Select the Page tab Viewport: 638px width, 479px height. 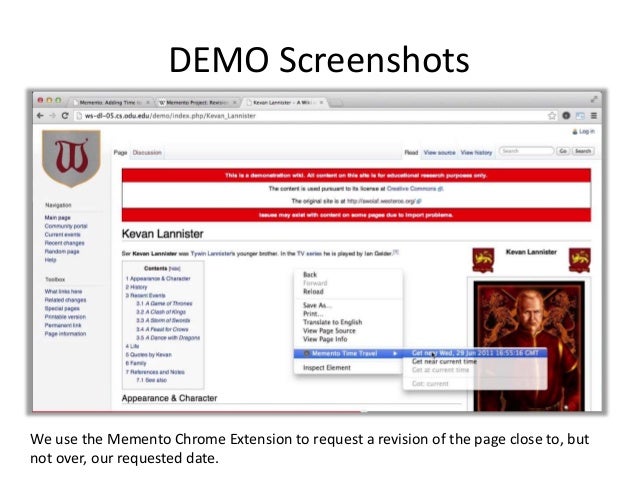[x=120, y=153]
